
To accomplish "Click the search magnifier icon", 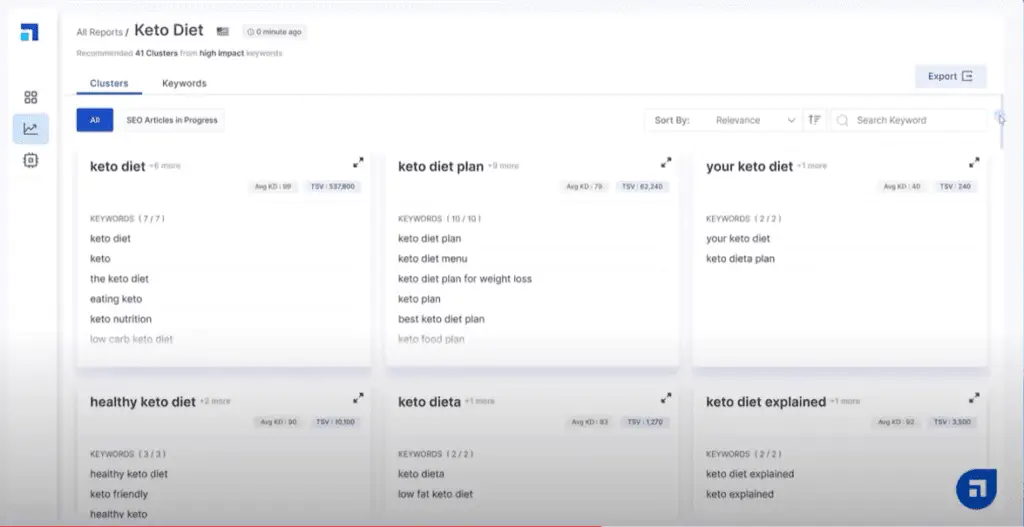I will (x=842, y=120).
